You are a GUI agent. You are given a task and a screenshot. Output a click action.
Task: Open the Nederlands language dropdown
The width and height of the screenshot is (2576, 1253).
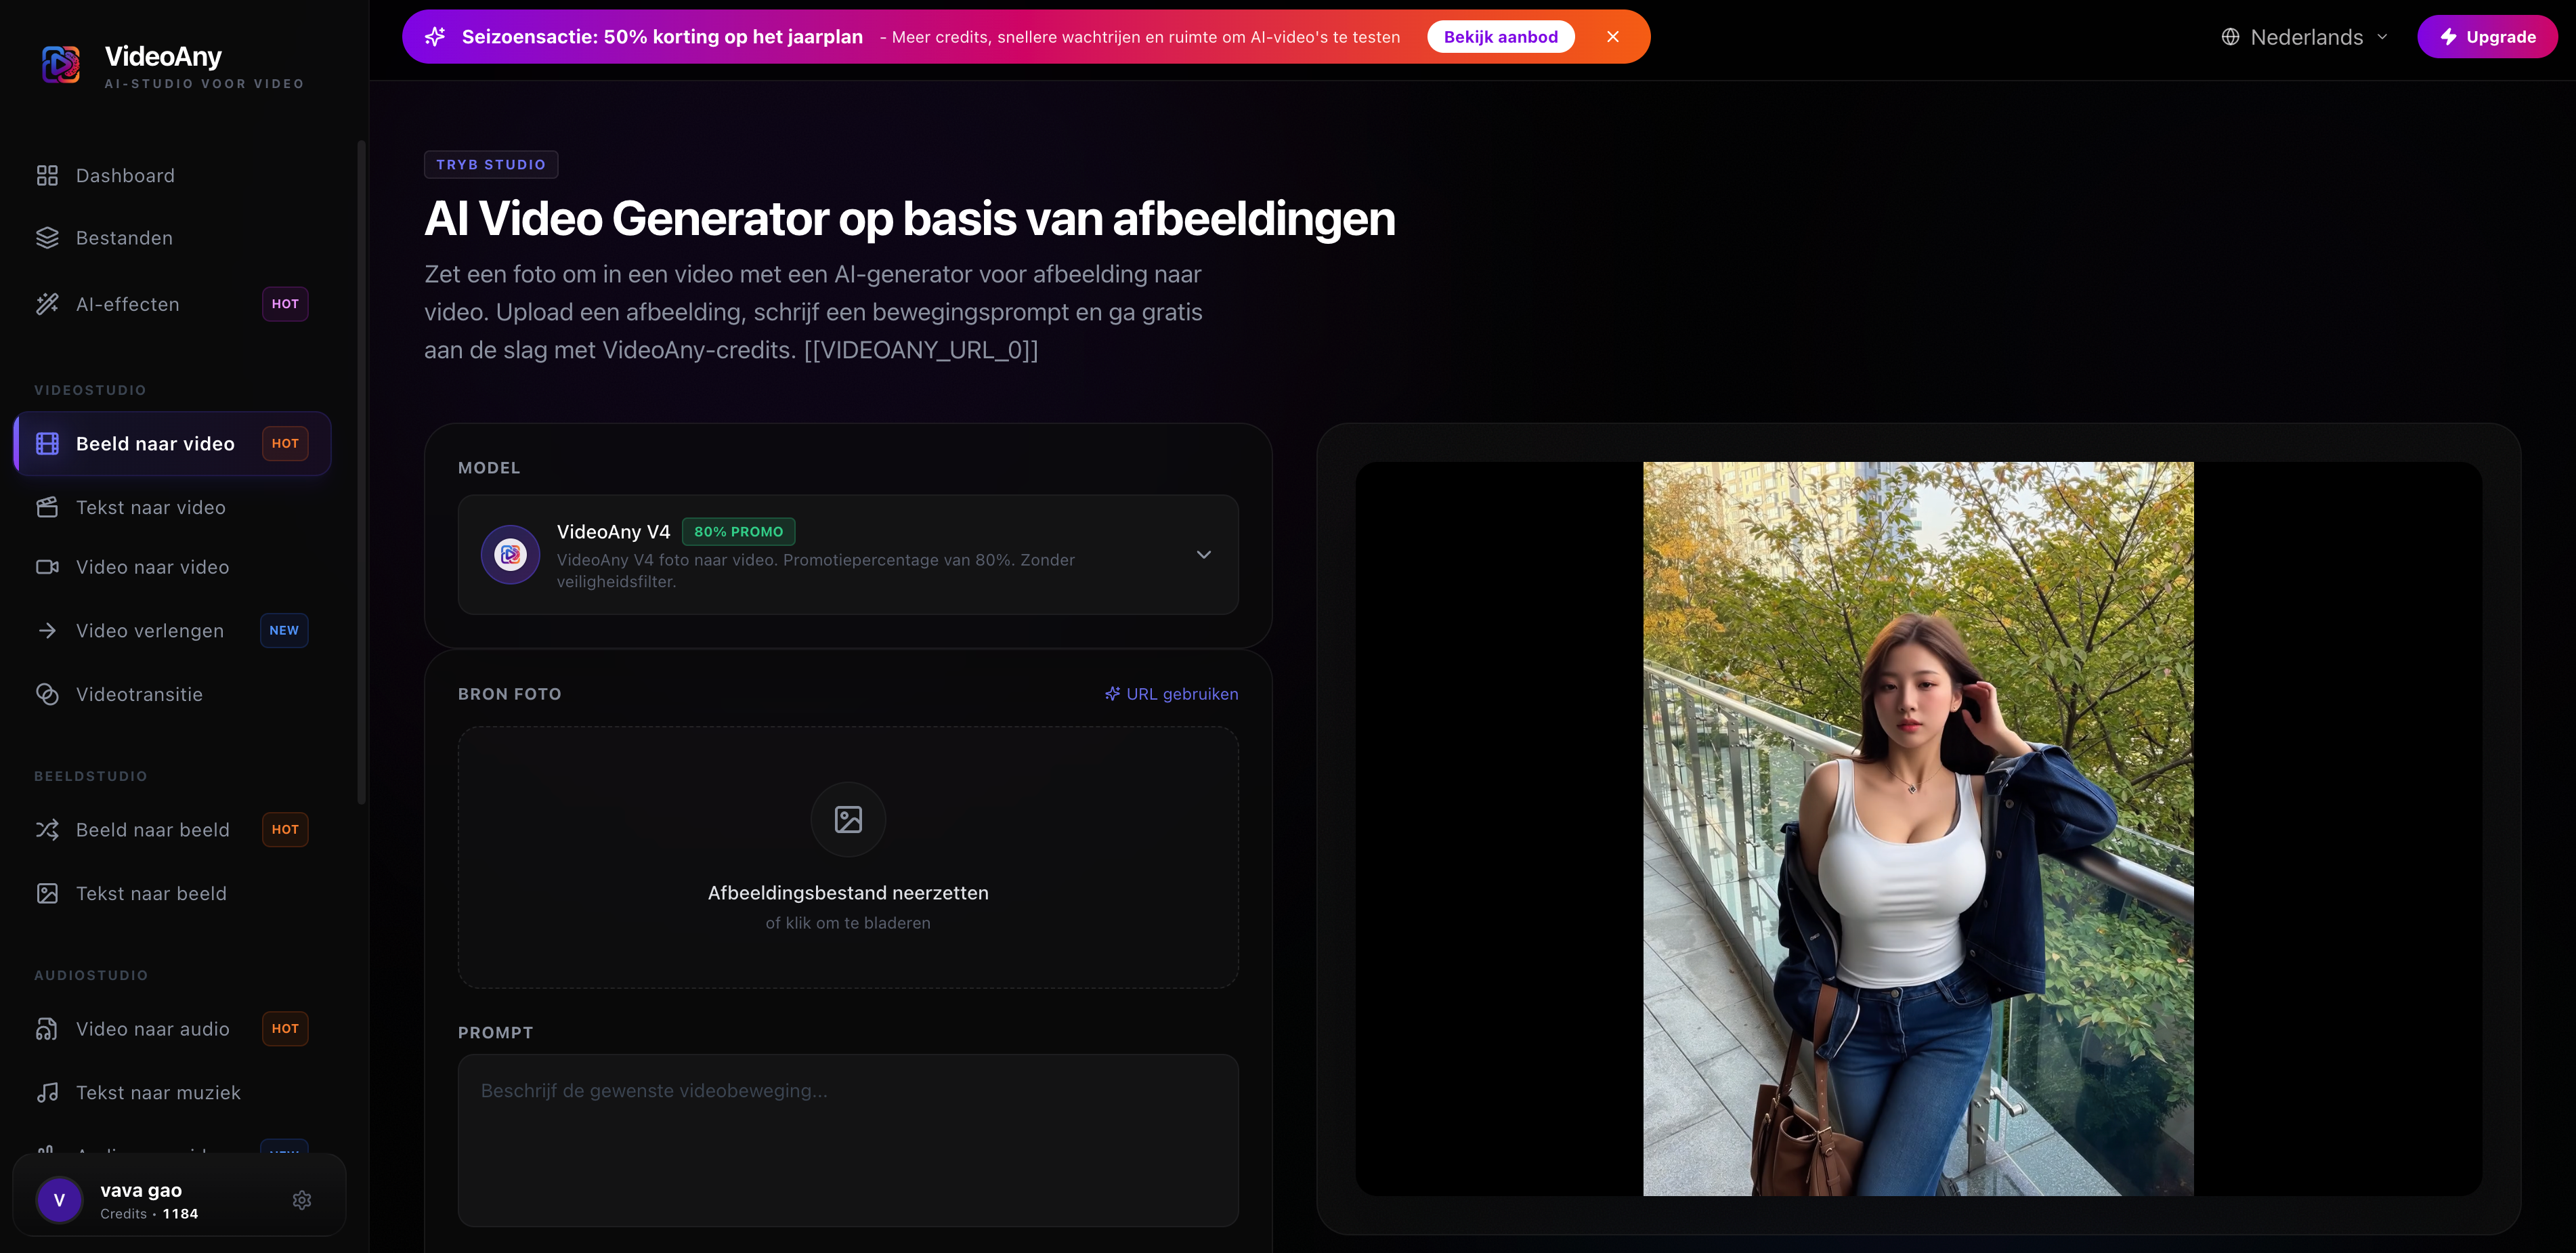tap(2304, 37)
